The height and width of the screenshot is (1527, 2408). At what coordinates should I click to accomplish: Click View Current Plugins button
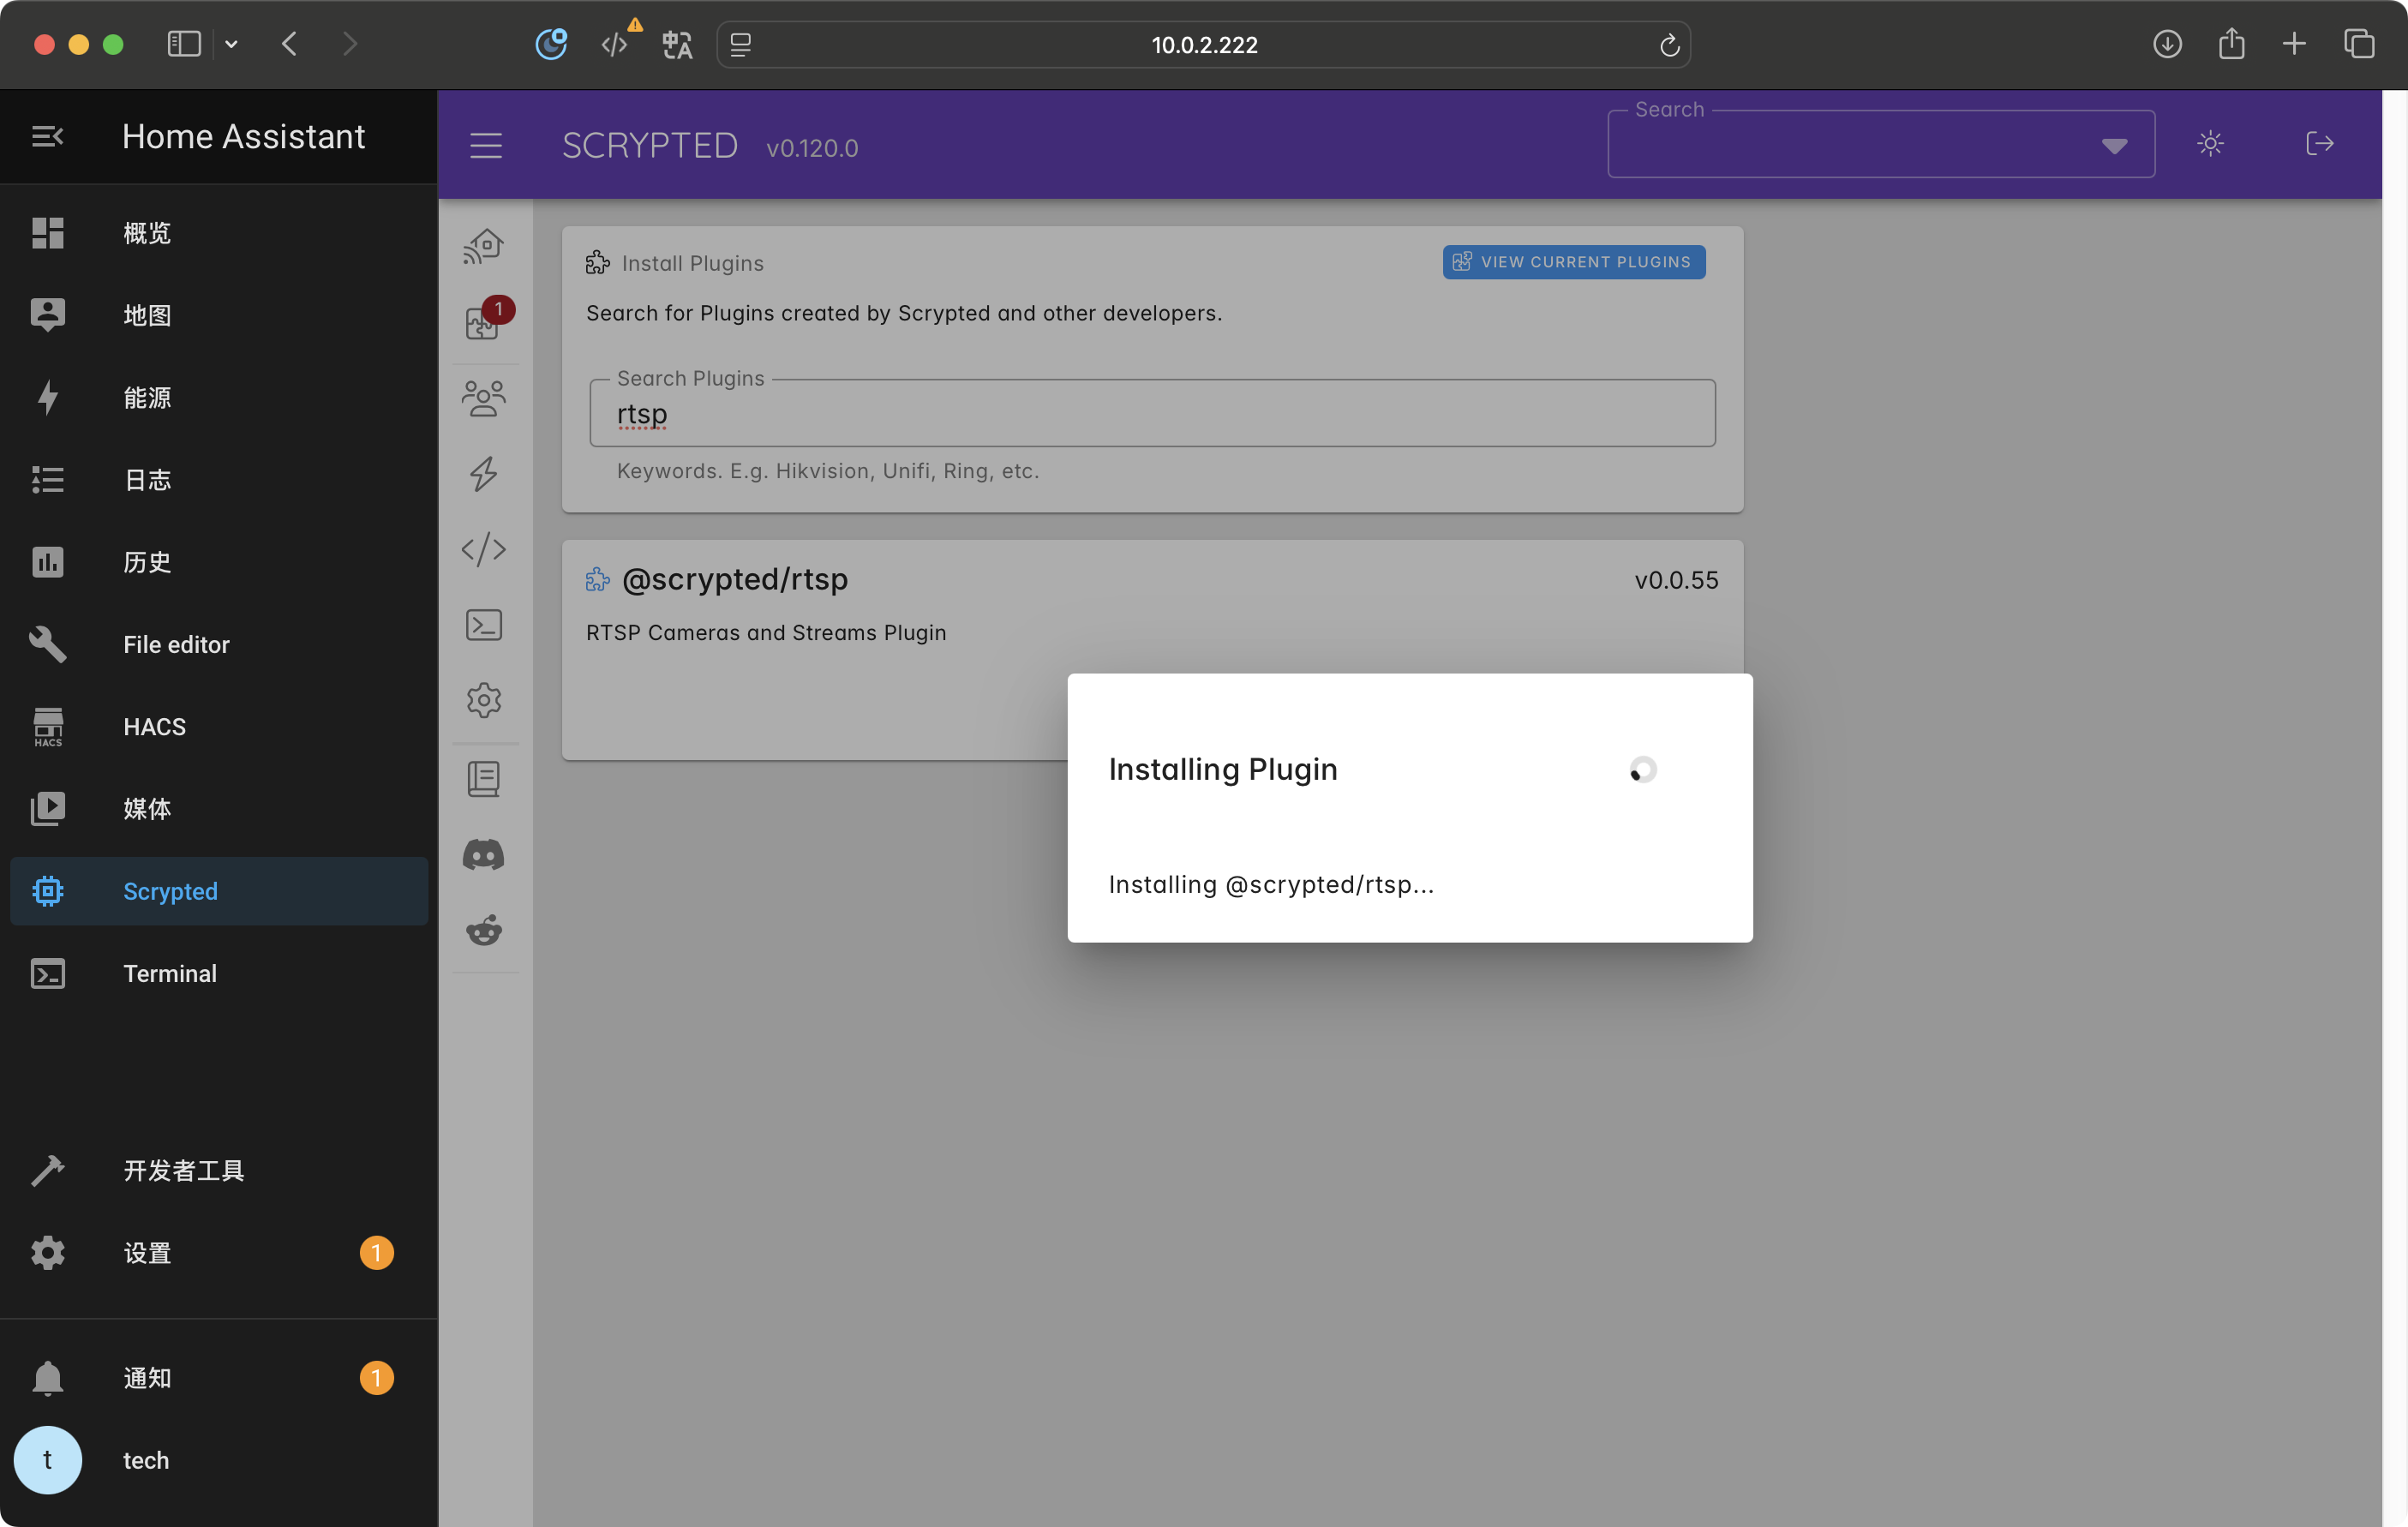point(1574,262)
